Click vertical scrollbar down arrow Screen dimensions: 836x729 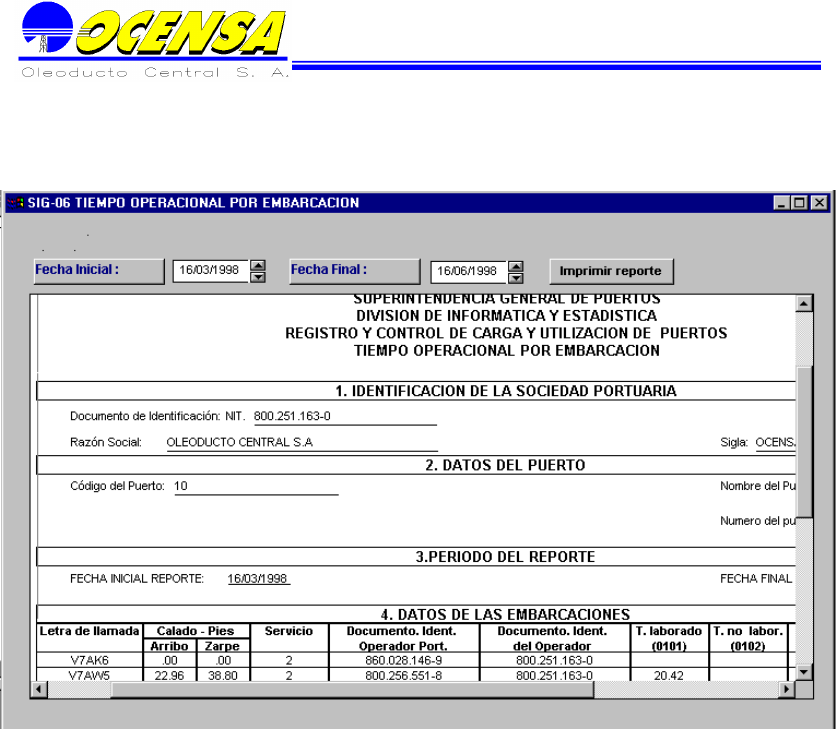tap(803, 672)
